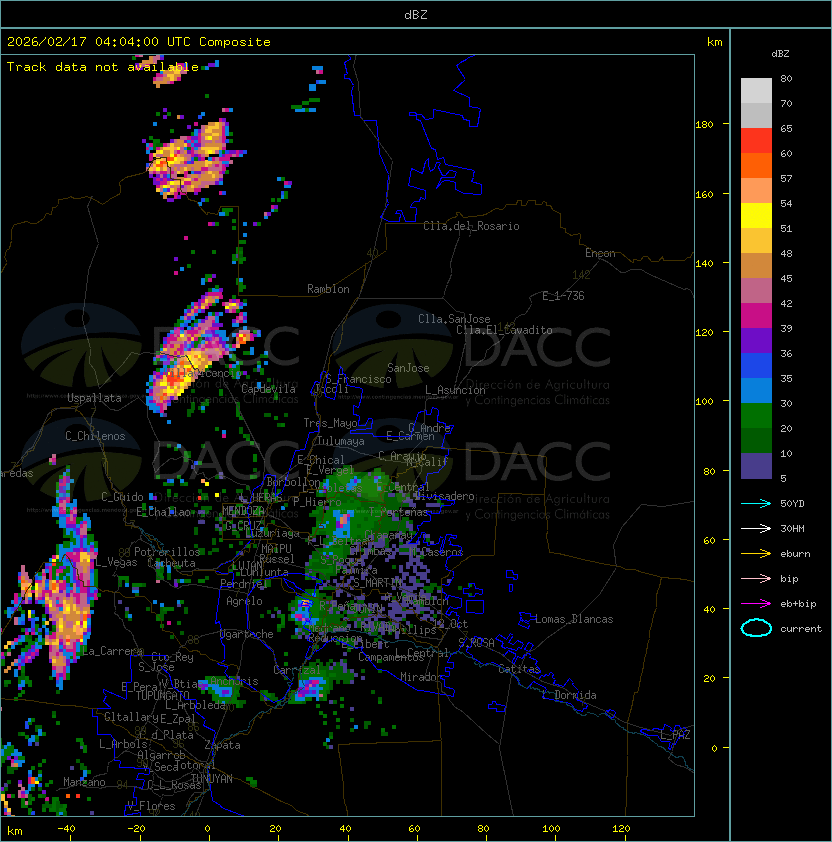832x842 pixels.
Task: Click the 'Mirador' place label
Action: 421,677
